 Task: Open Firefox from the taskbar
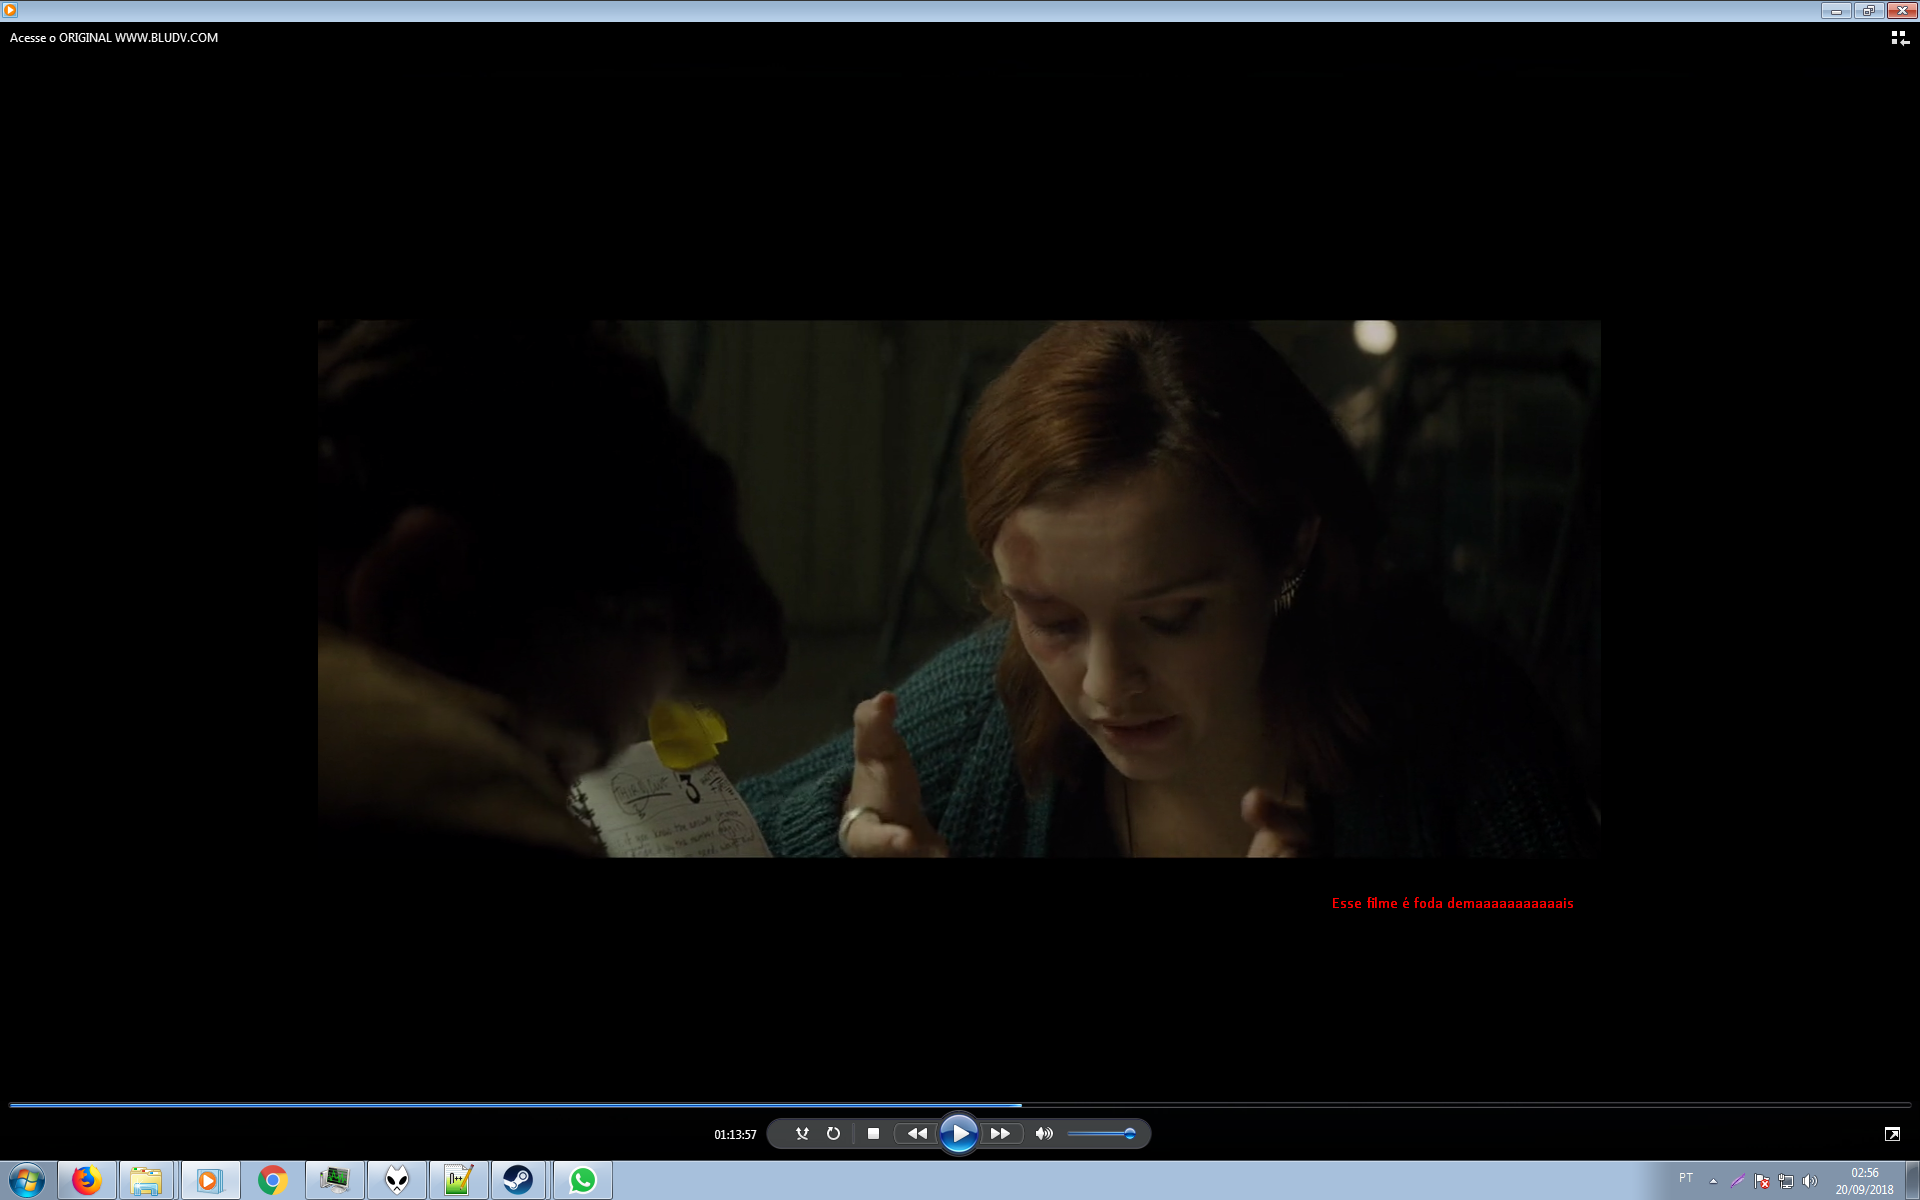pyautogui.click(x=87, y=1180)
